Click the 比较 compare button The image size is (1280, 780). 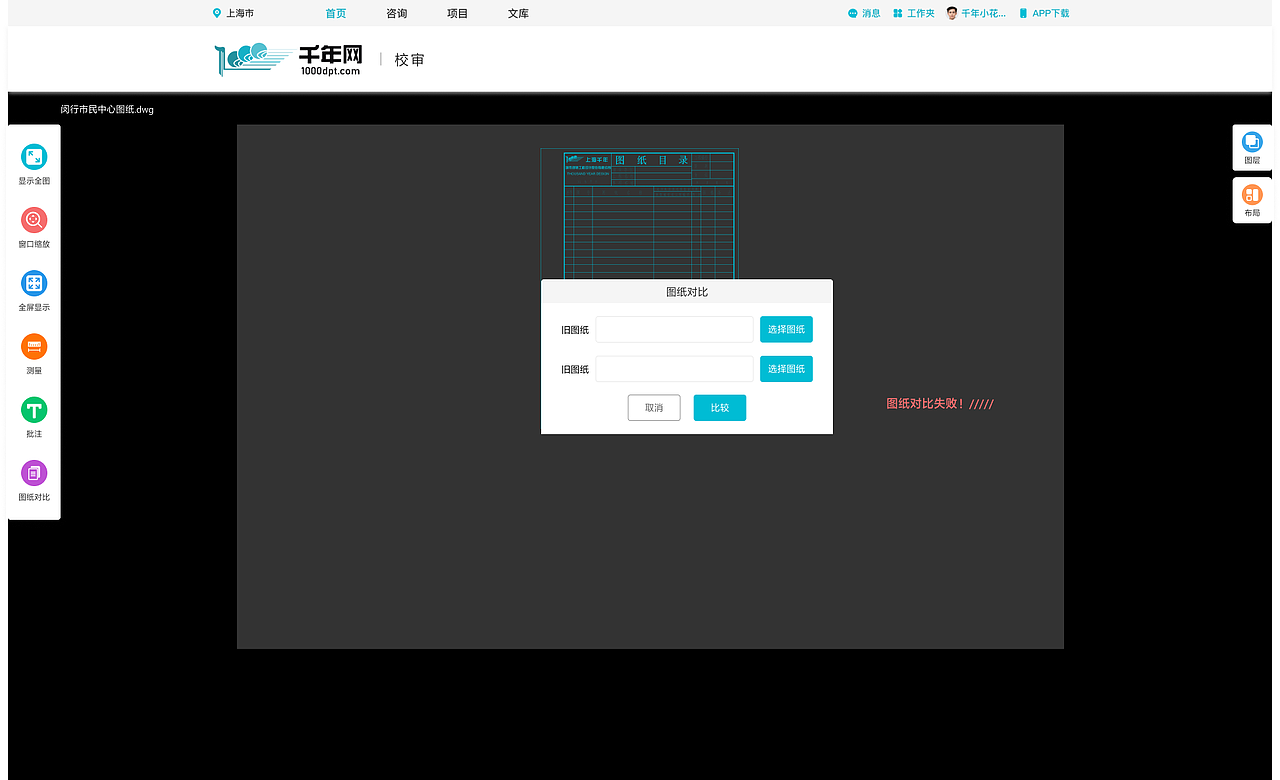coord(720,408)
